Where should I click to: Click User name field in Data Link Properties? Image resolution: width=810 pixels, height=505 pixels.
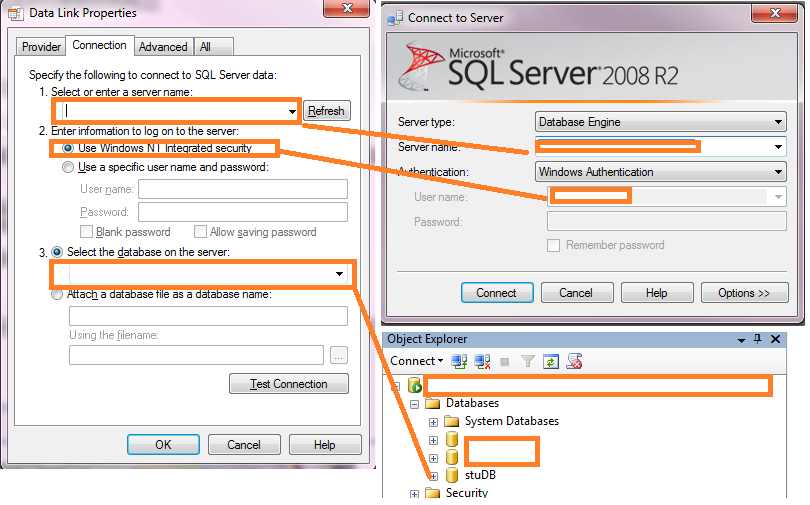[x=243, y=190]
